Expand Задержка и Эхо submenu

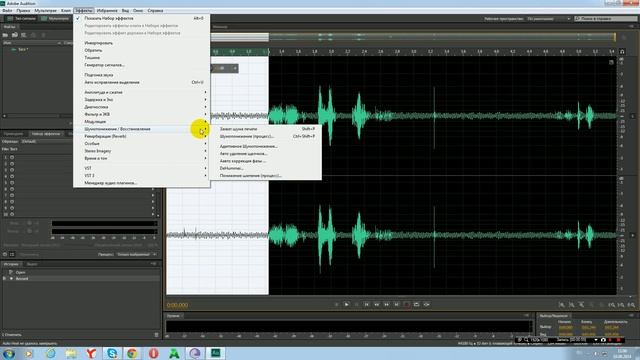pos(141,100)
